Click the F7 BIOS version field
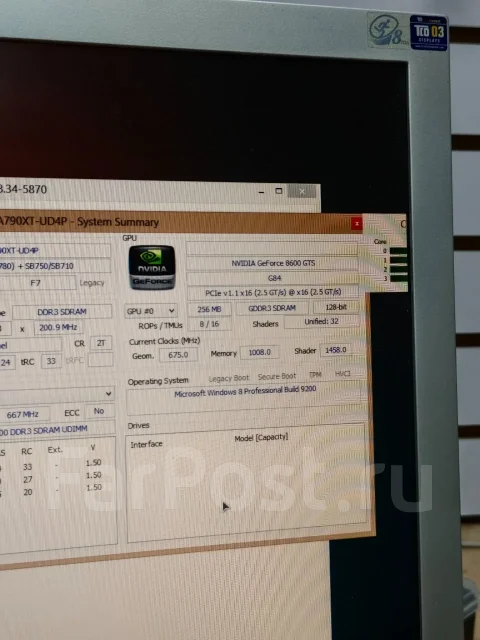The image size is (480, 640). pos(36,283)
